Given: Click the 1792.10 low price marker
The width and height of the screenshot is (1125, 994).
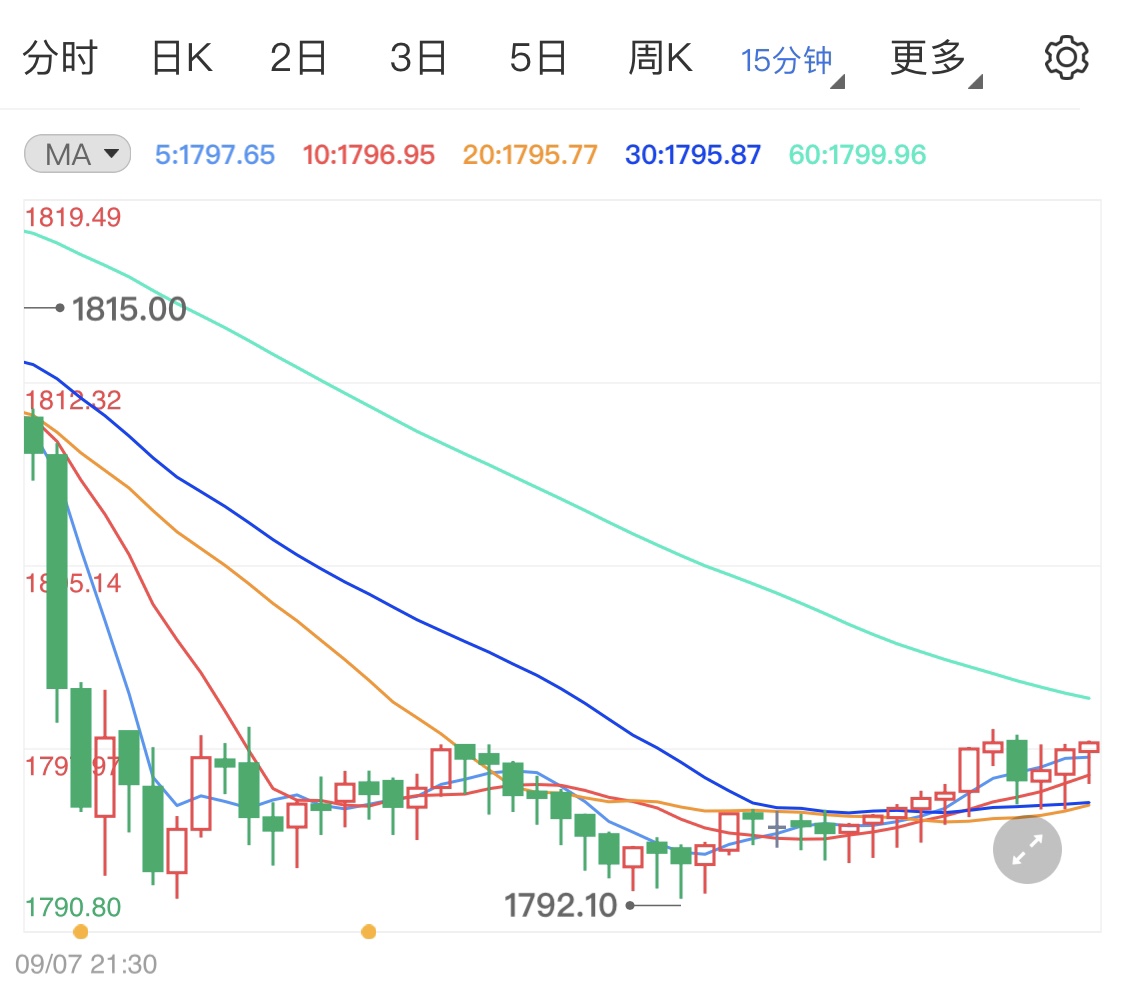Looking at the screenshot, I should tap(560, 906).
